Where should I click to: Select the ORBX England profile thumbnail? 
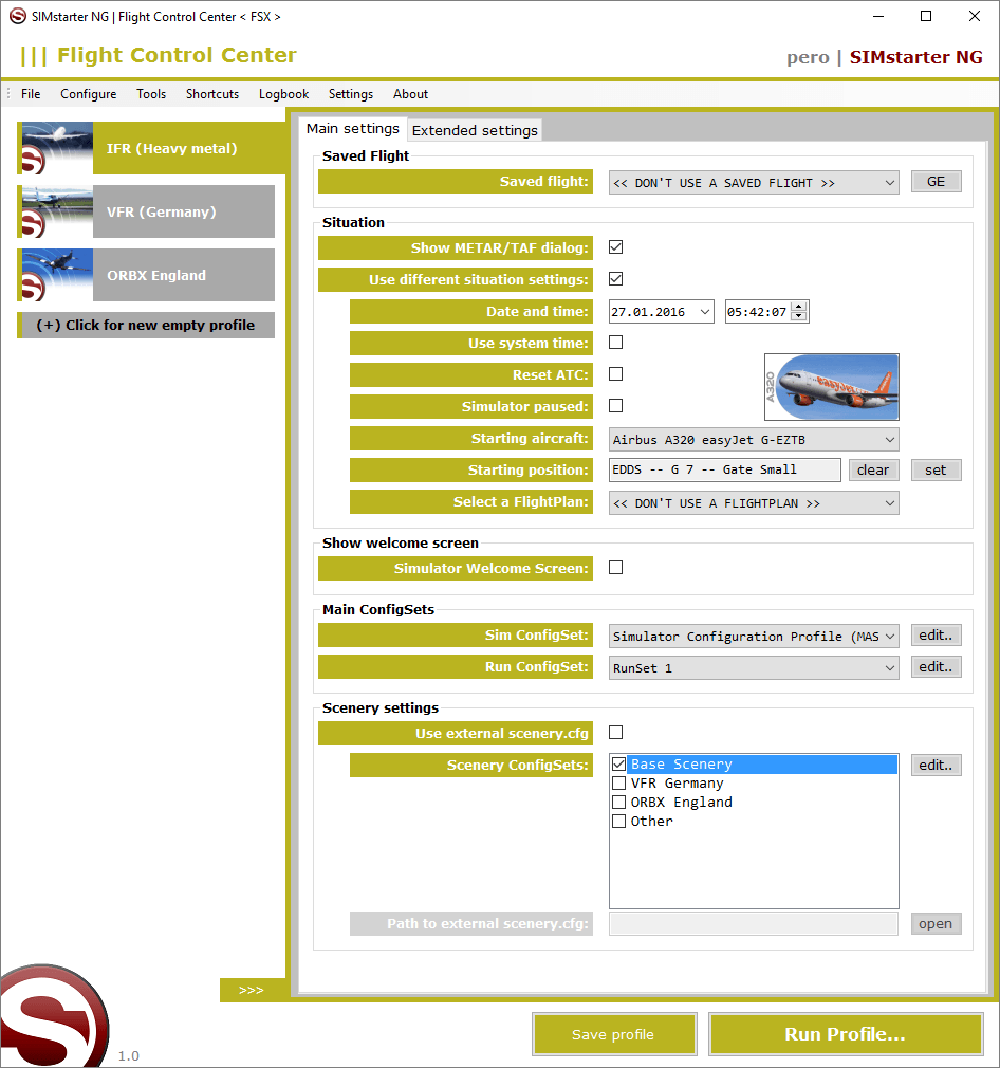57,275
